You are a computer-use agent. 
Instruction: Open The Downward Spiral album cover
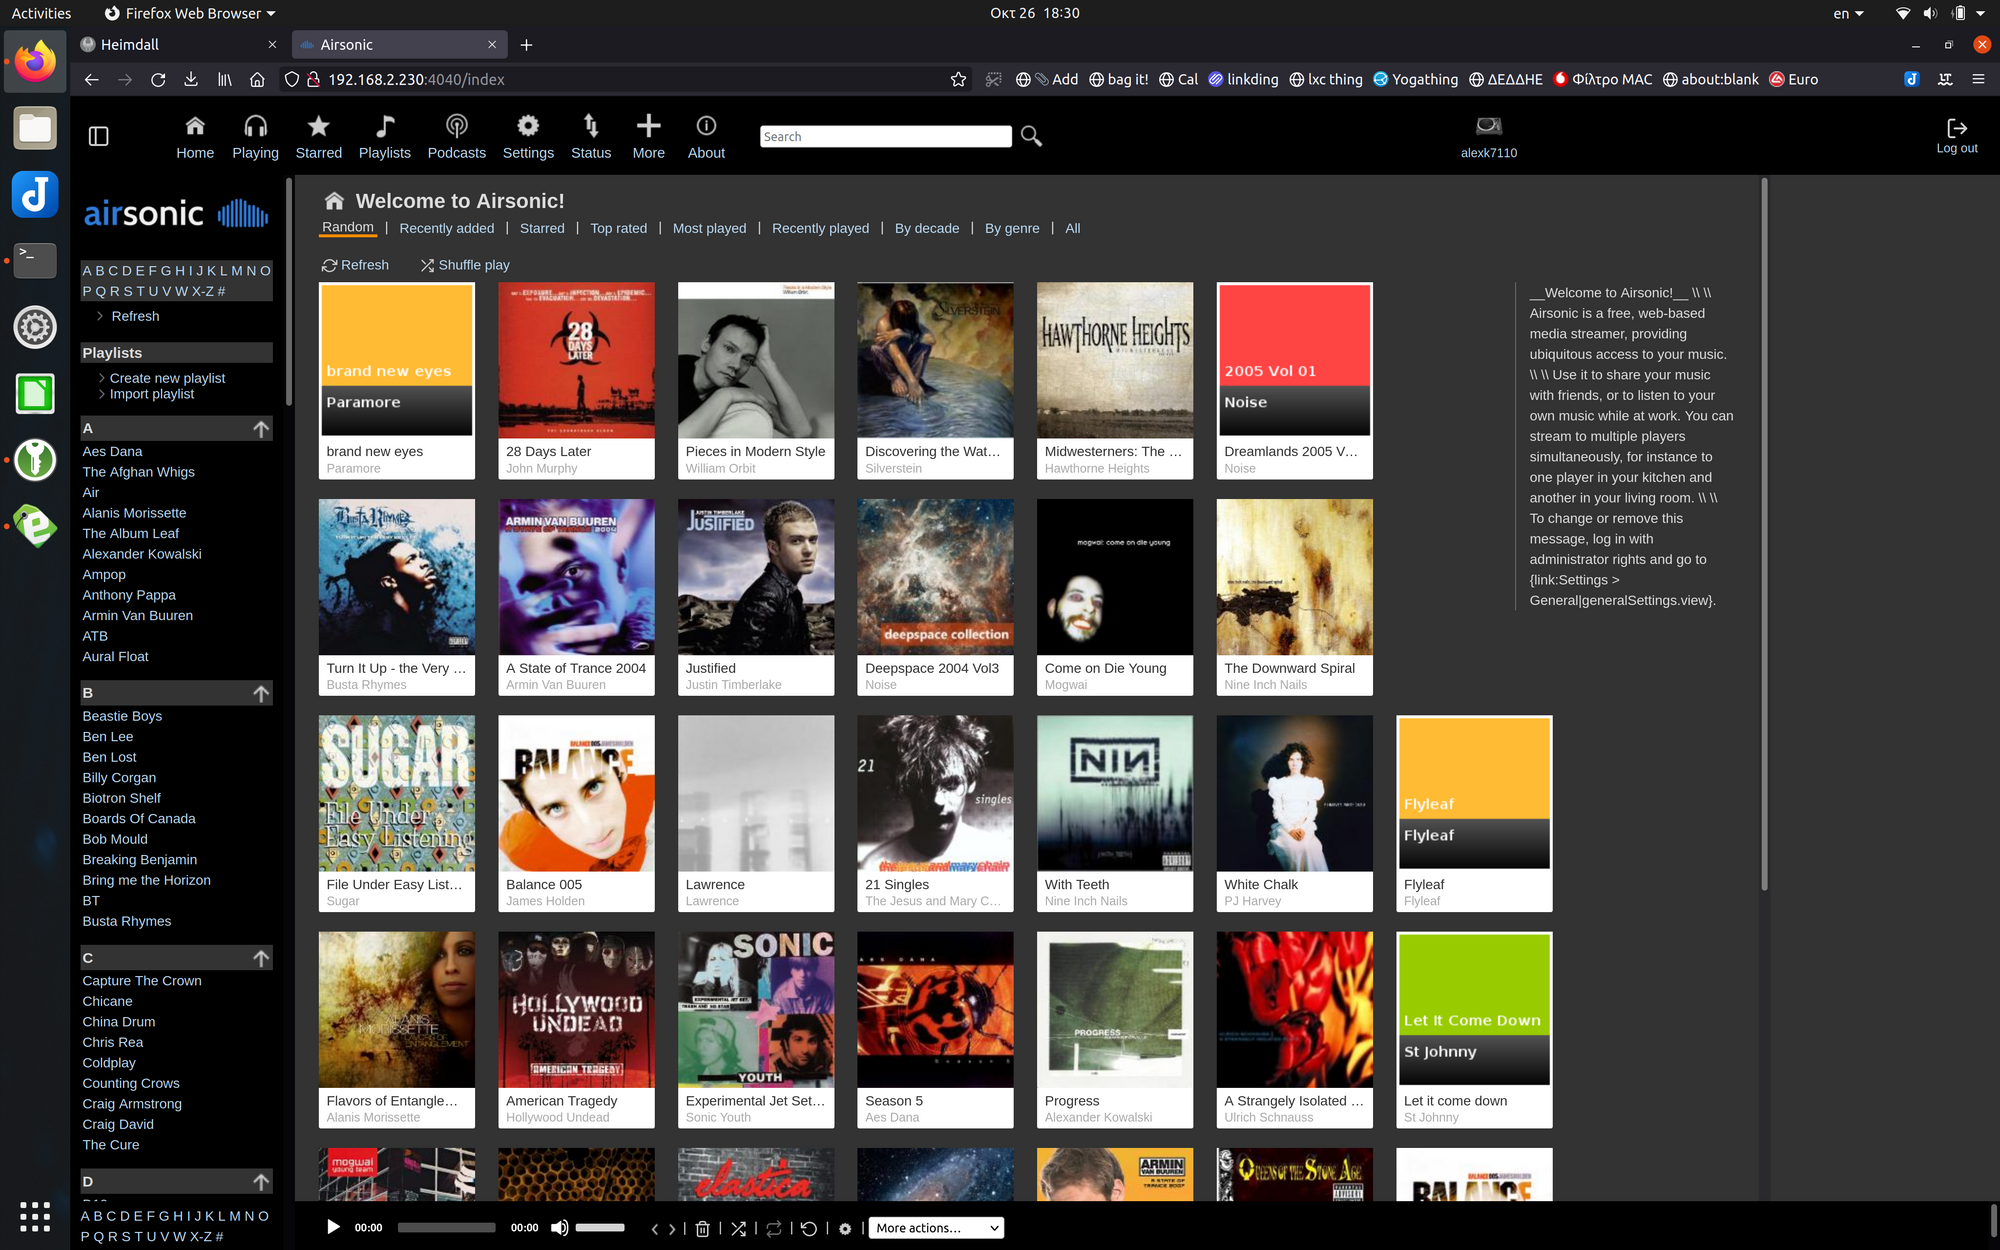point(1294,577)
